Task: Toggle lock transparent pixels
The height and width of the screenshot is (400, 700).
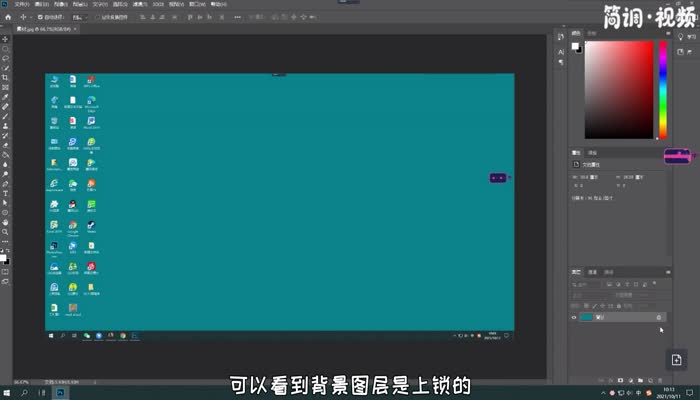Action: coord(586,306)
